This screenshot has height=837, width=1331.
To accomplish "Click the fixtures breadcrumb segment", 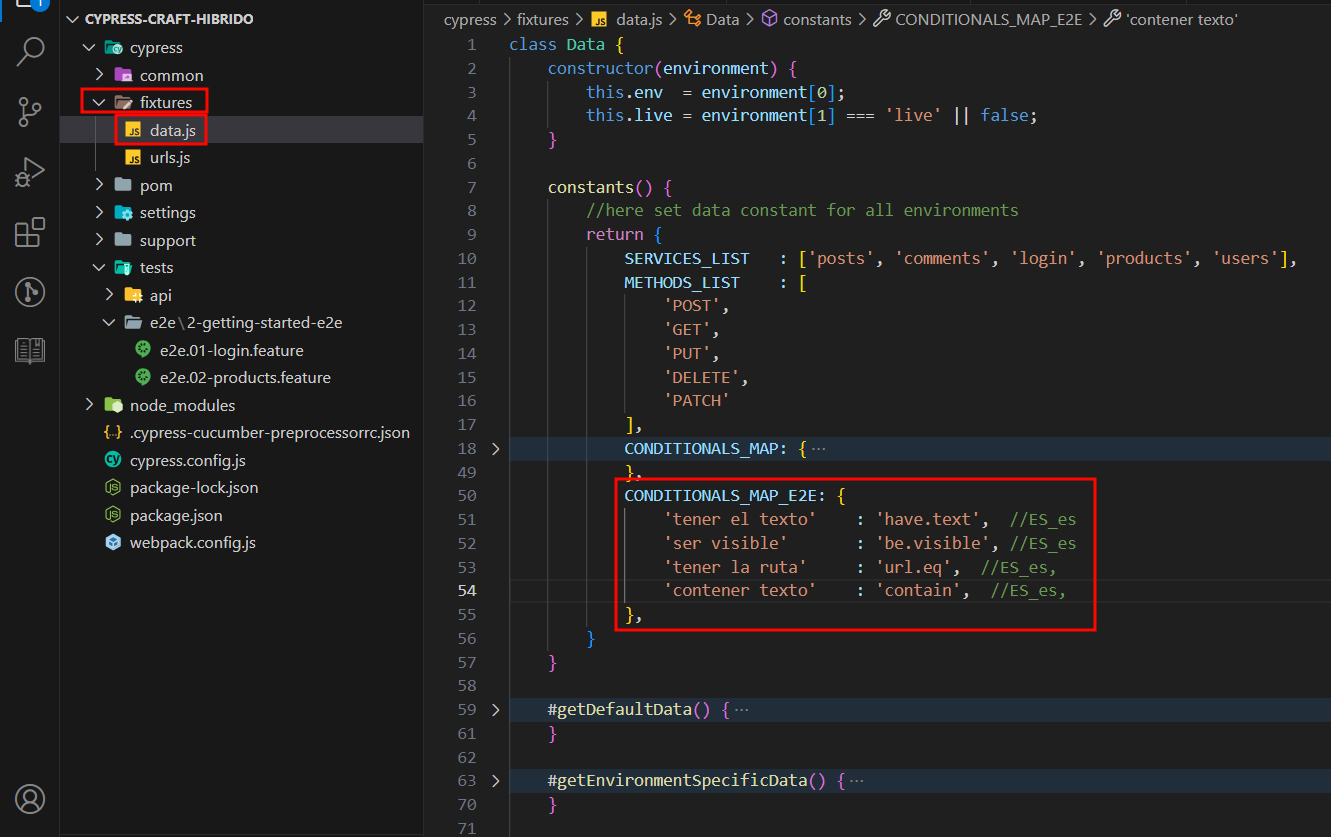I will pyautogui.click(x=543, y=19).
